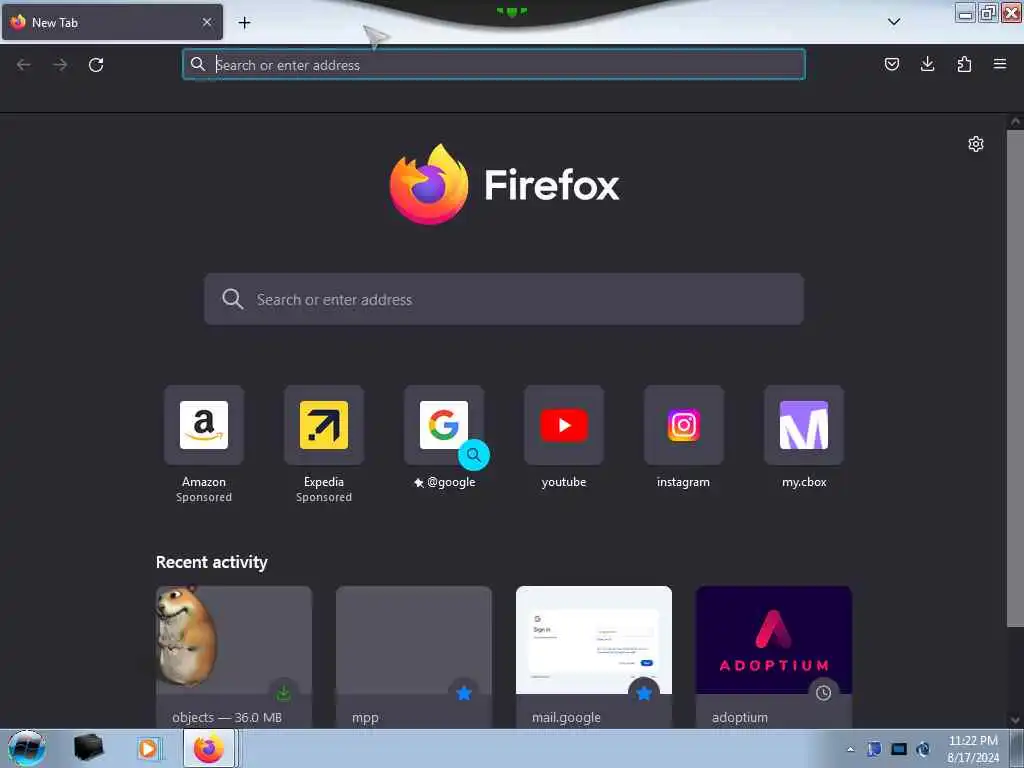Open the black box taskbar application
The width and height of the screenshot is (1024, 768).
[x=88, y=748]
